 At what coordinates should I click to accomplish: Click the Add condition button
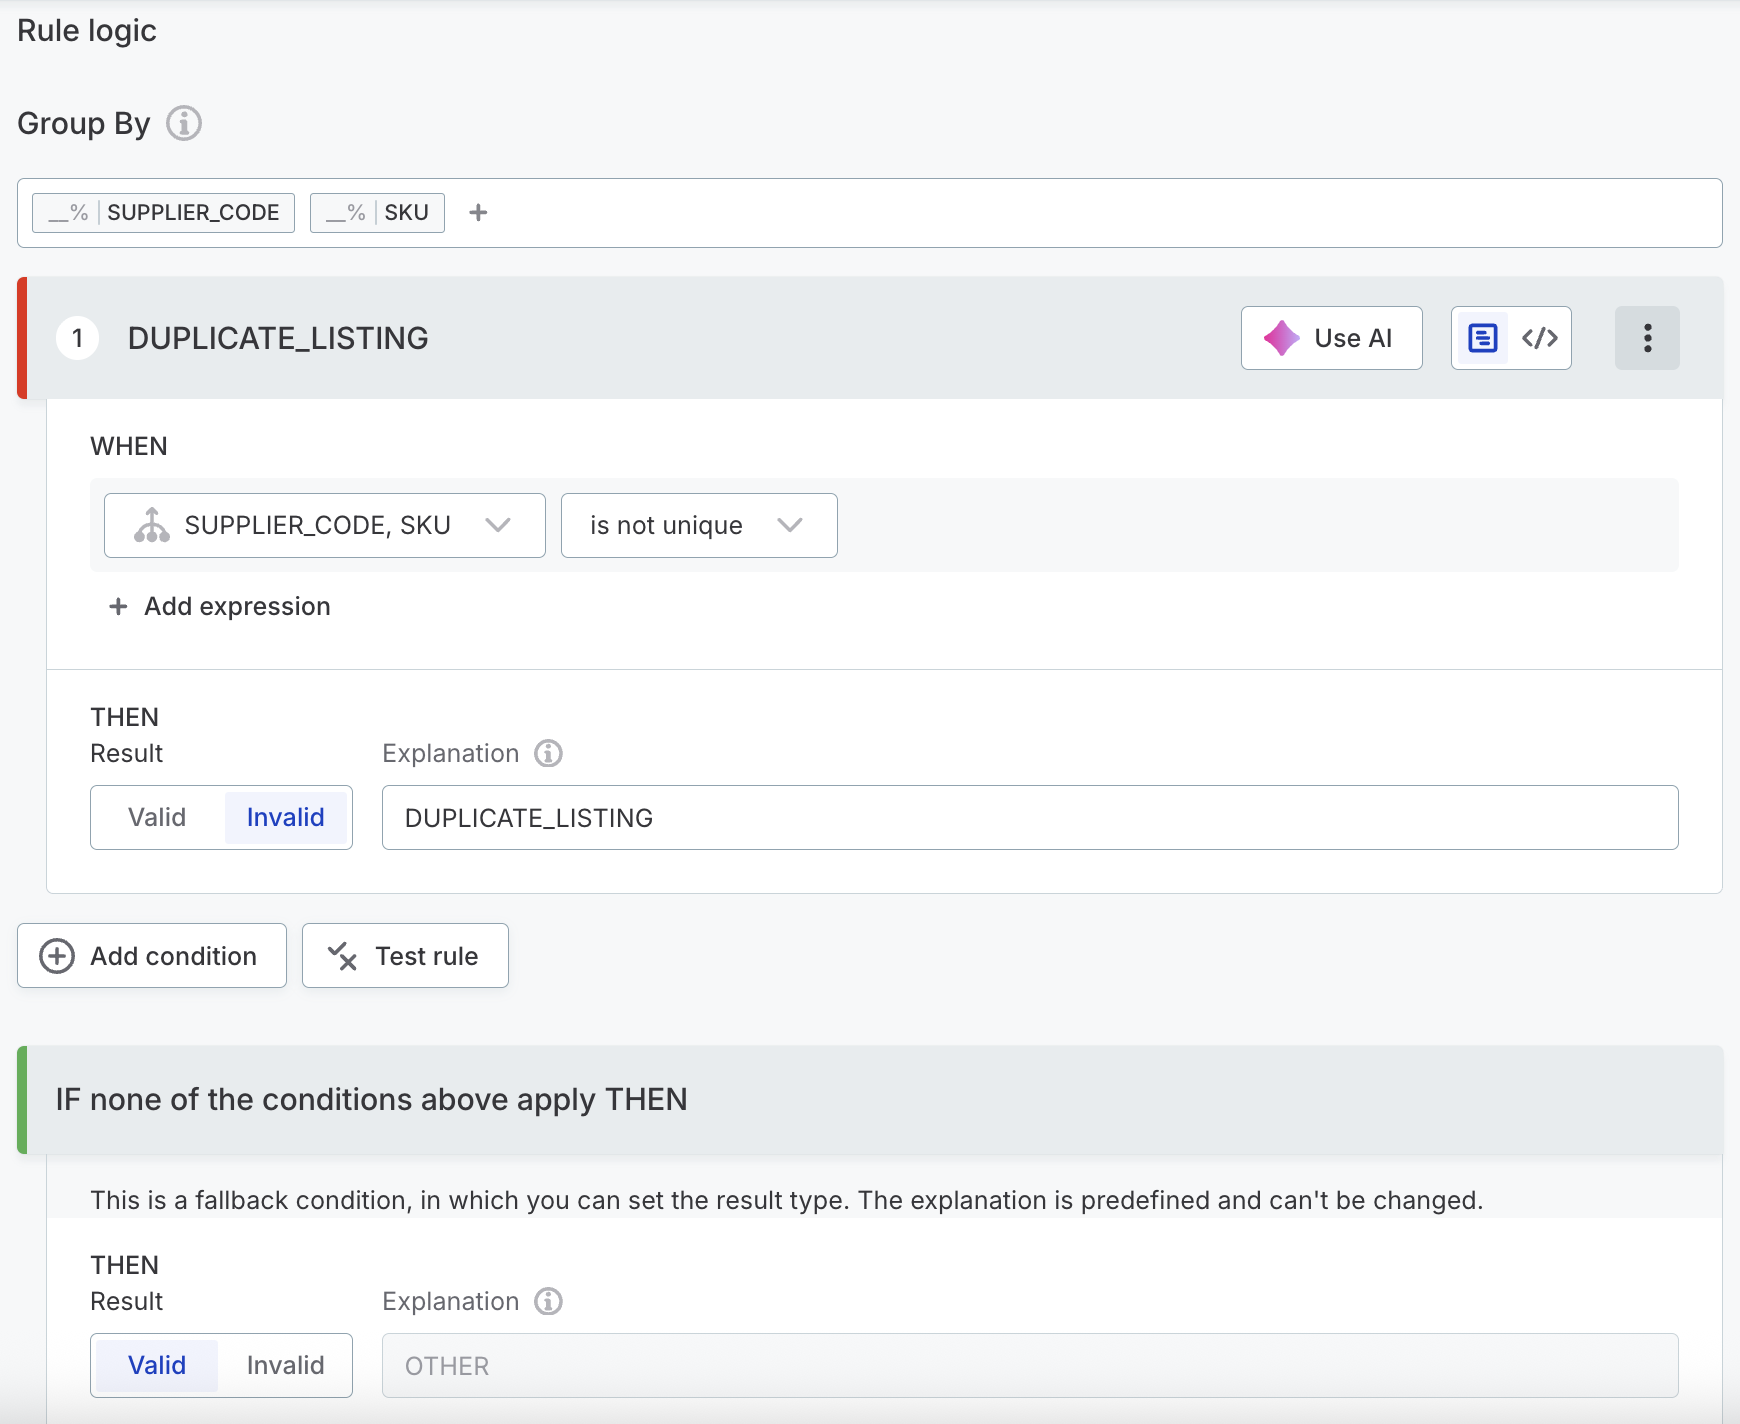coord(152,956)
